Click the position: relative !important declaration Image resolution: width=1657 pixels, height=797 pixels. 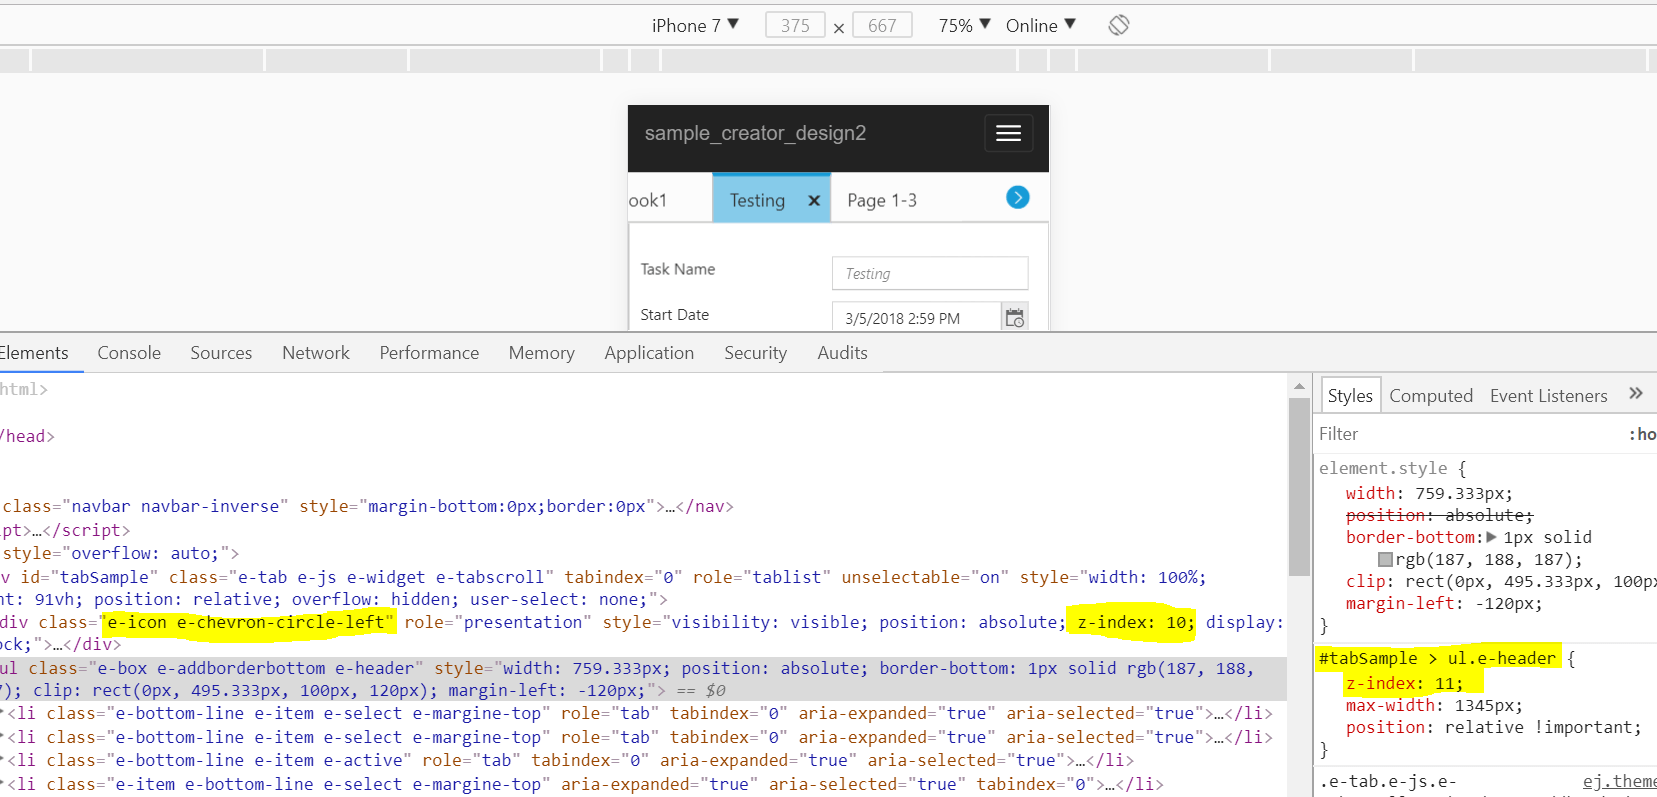(x=1493, y=727)
